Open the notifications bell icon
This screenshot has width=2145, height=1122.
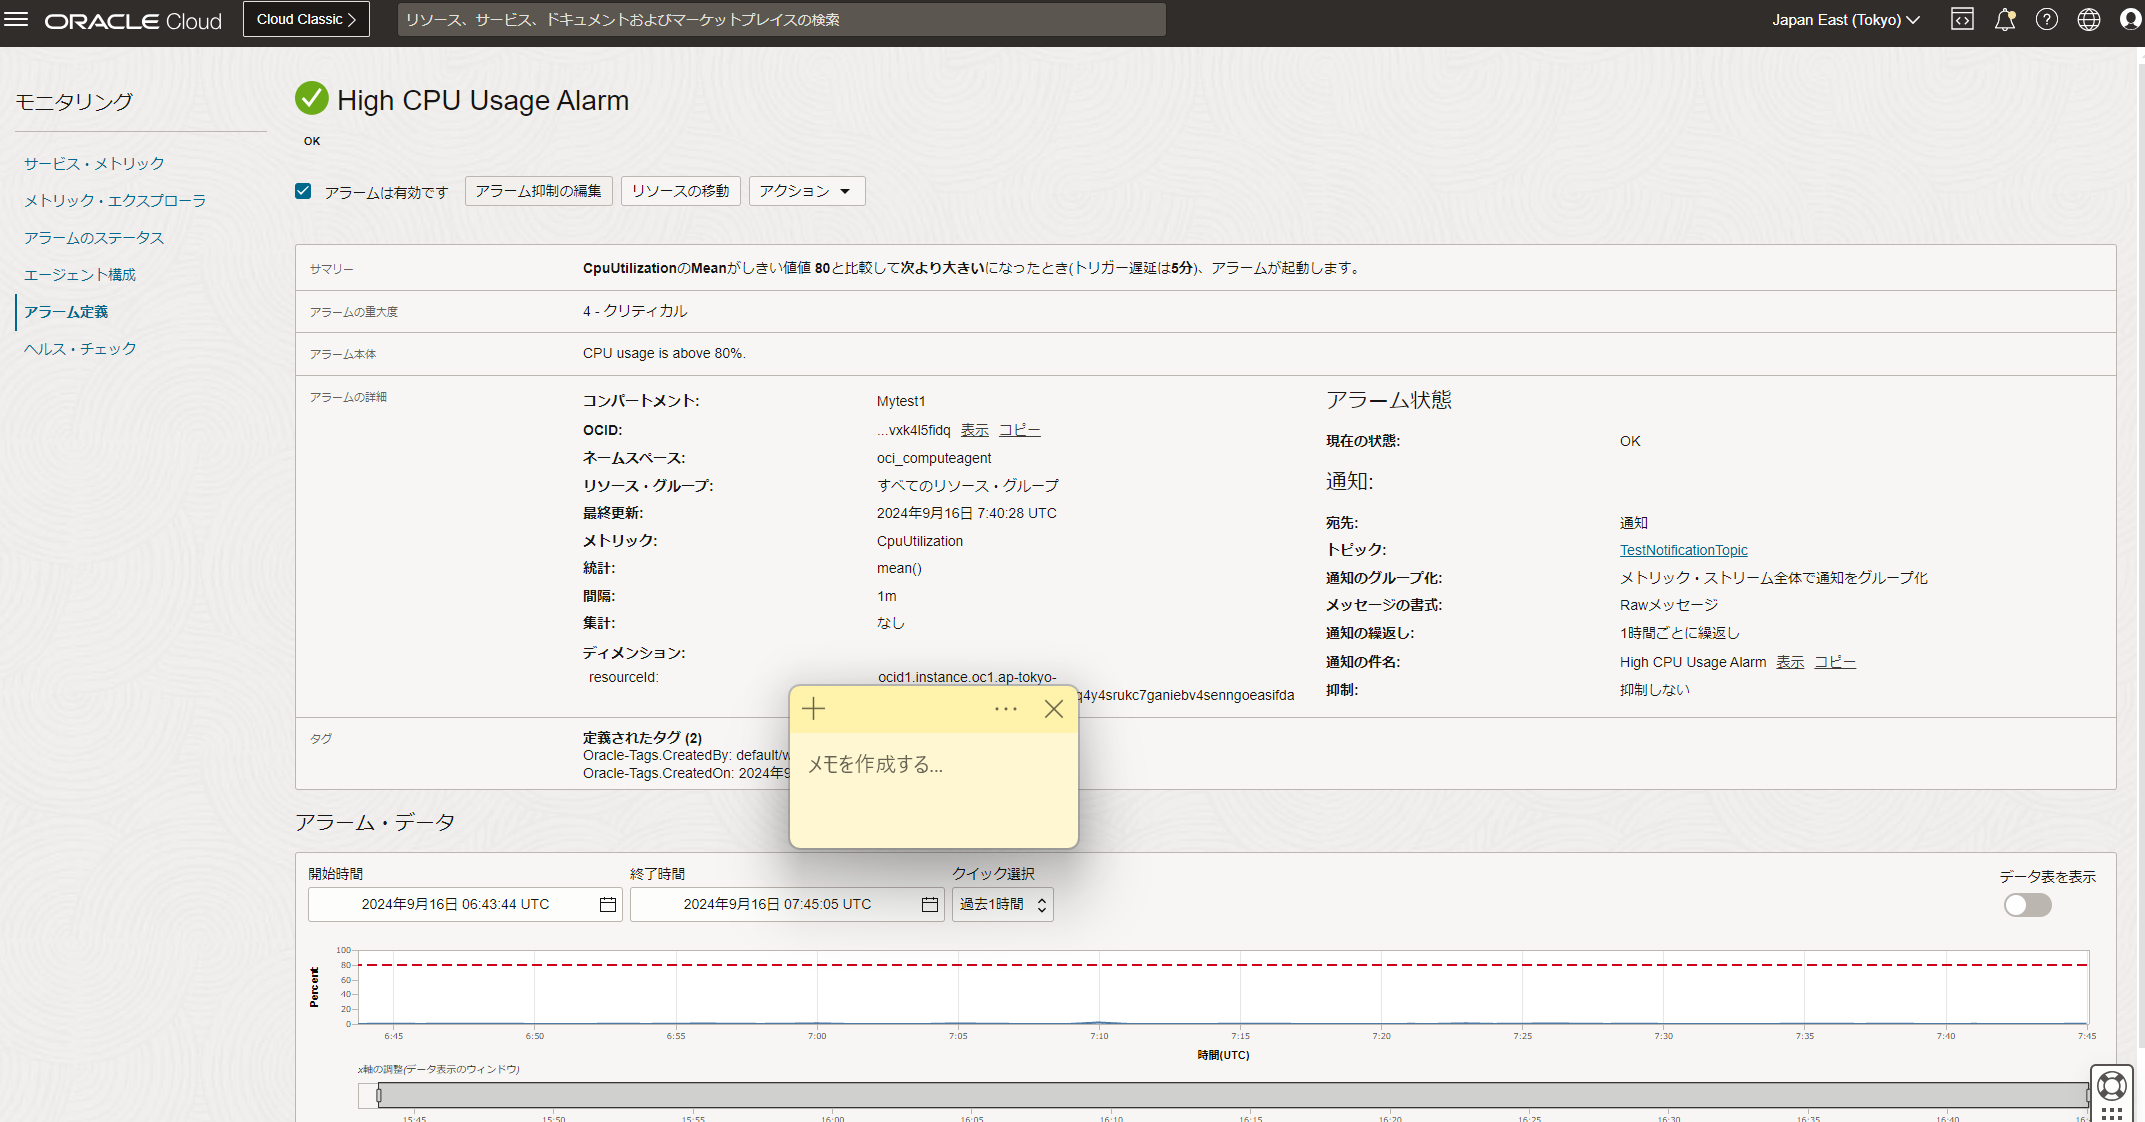pos(2004,20)
